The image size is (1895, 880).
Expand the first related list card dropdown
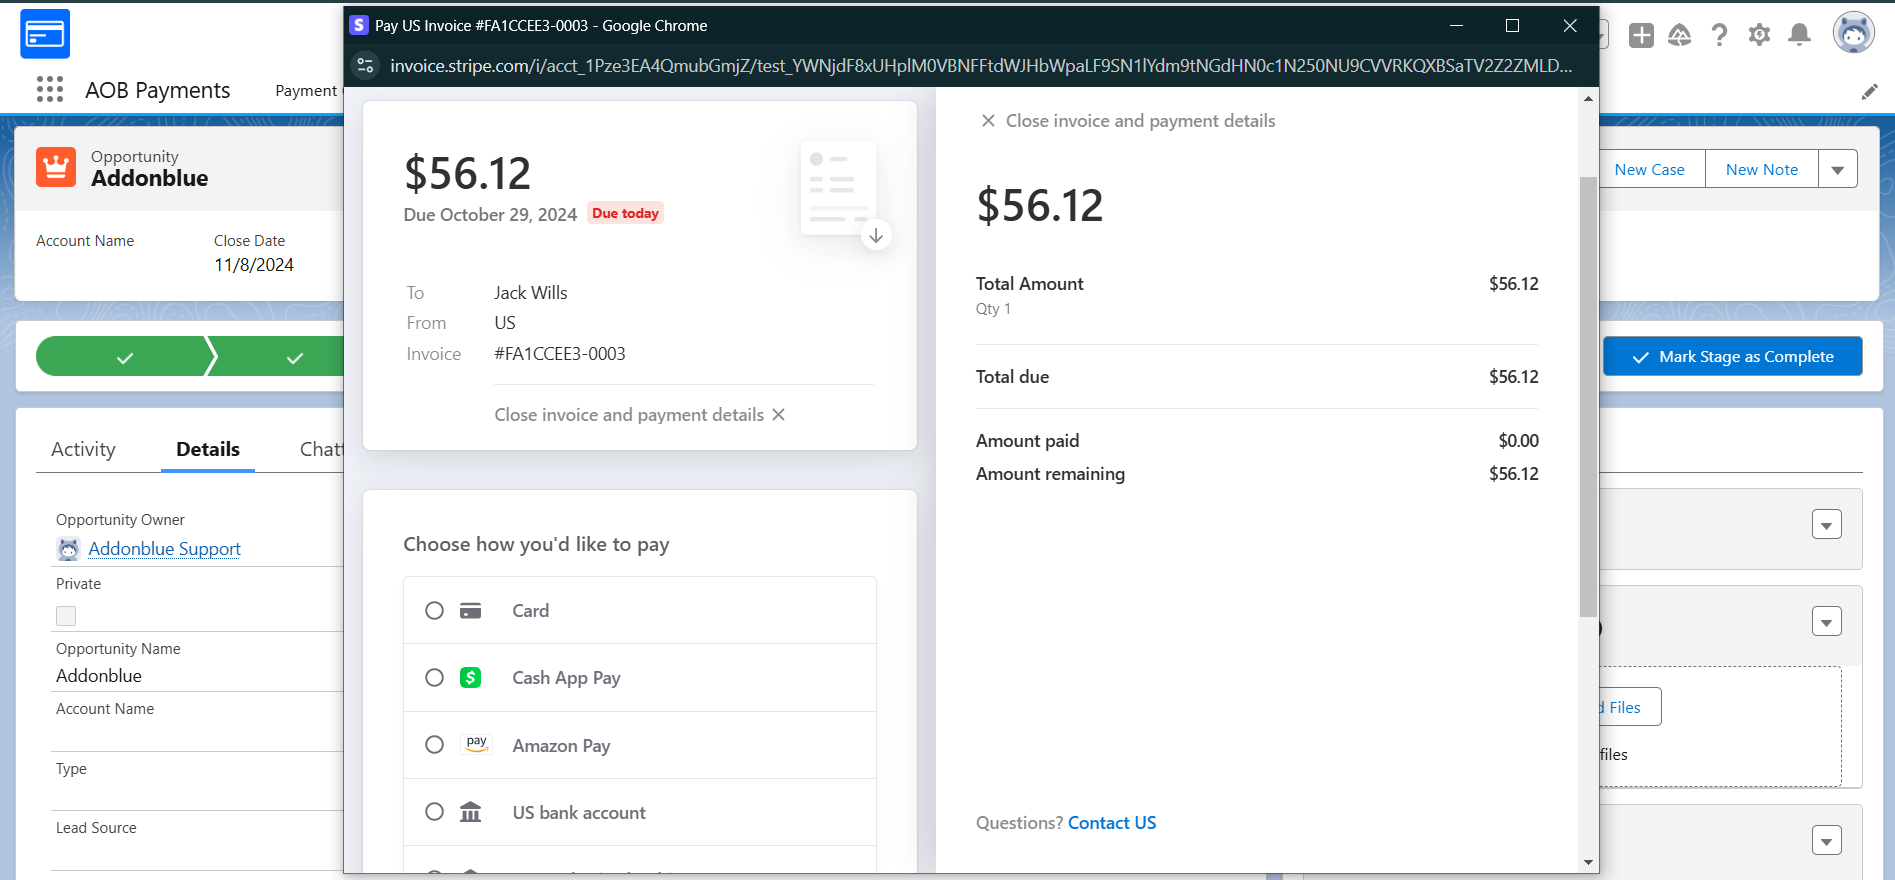1827,525
